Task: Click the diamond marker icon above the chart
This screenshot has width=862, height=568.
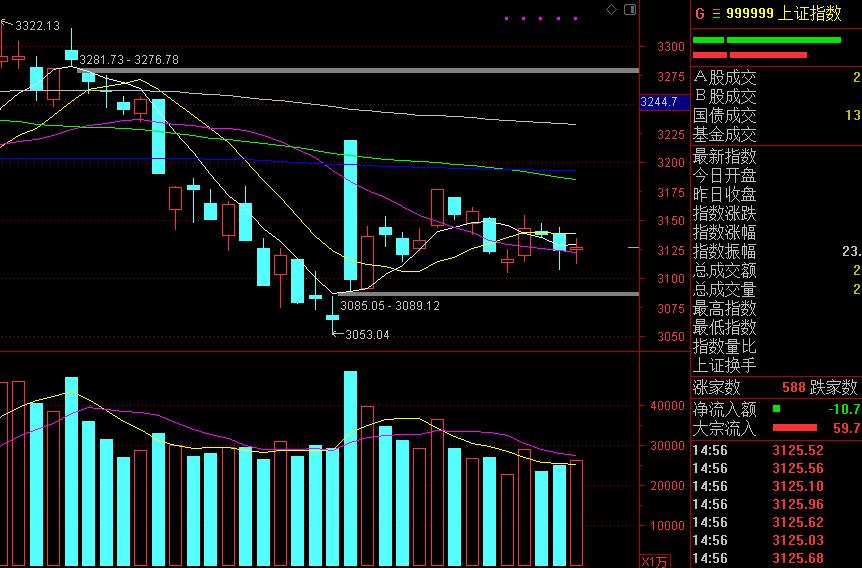Action: pos(611,9)
